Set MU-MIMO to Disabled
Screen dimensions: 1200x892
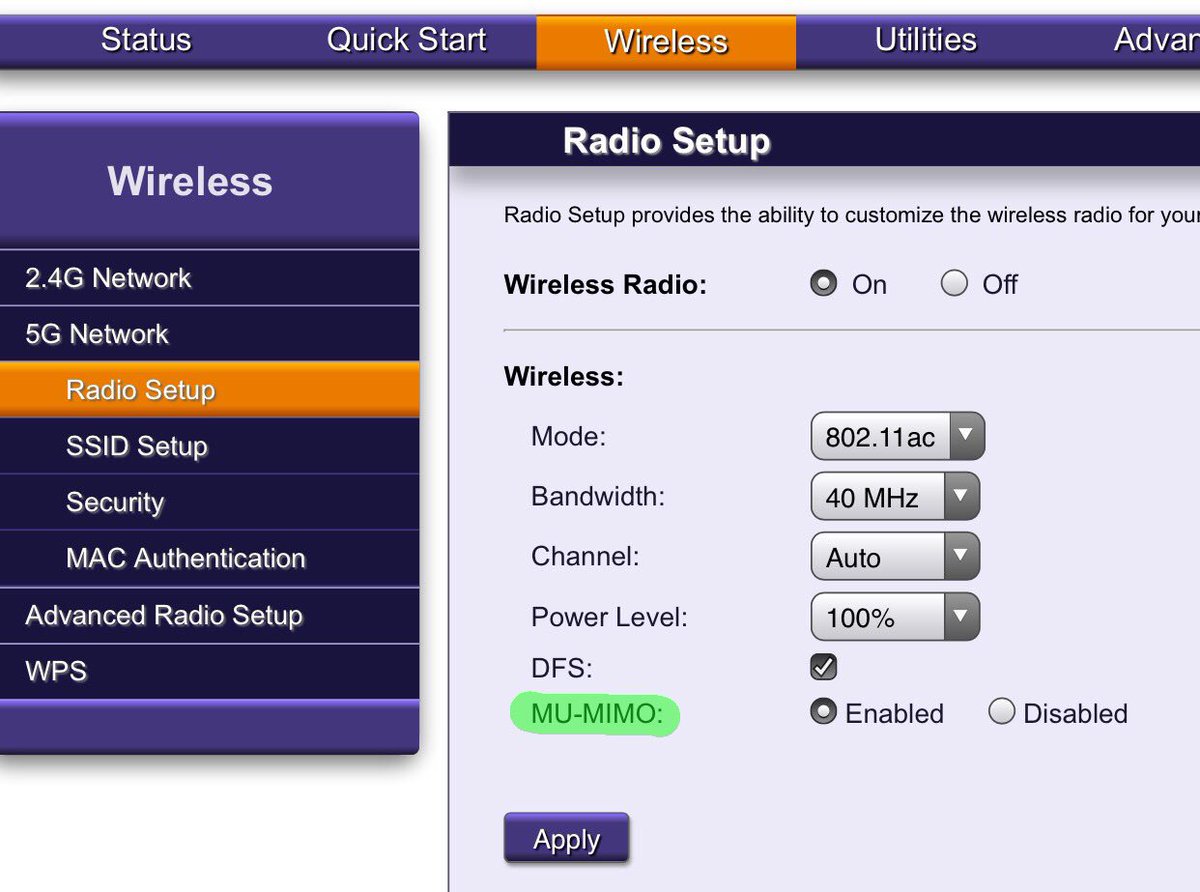[x=1001, y=712]
